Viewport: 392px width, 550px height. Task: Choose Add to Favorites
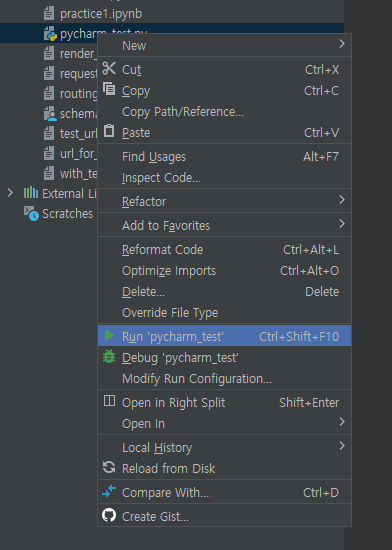[224, 225]
